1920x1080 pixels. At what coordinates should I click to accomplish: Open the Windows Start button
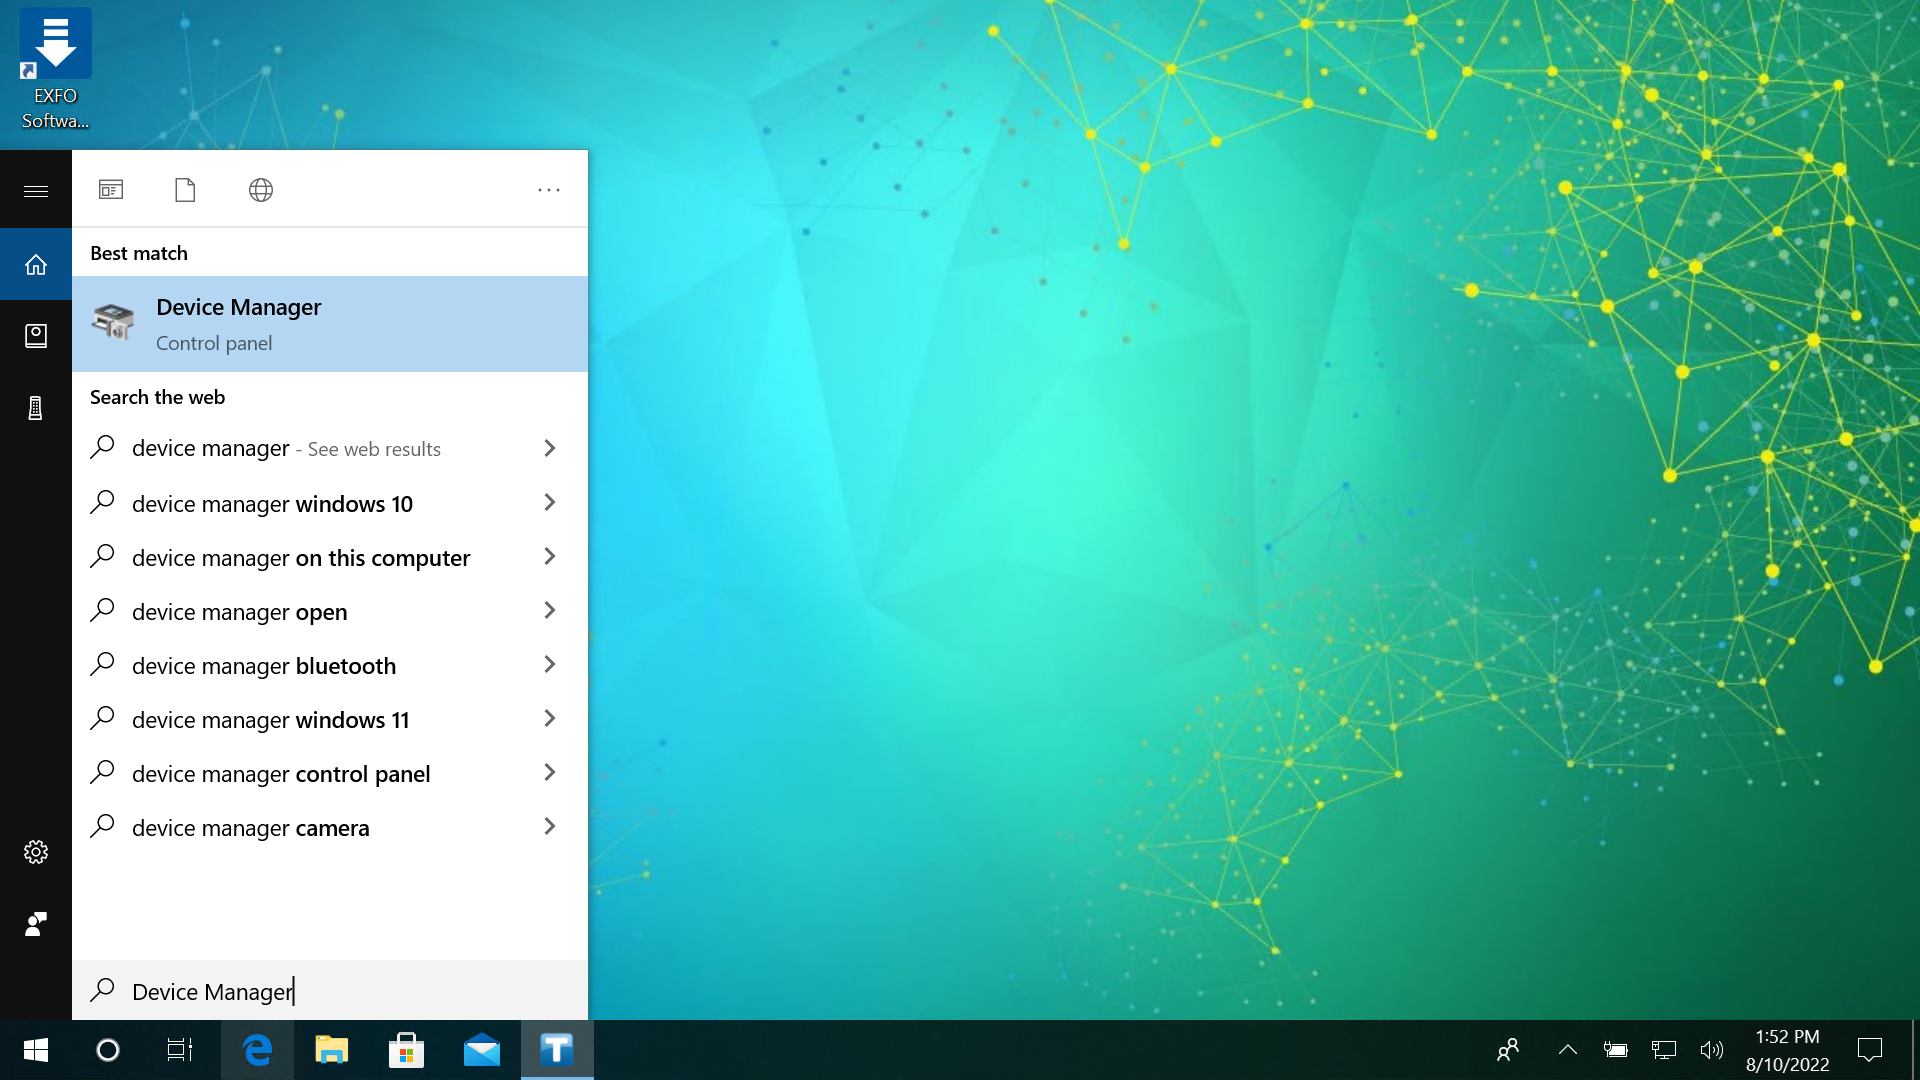[x=36, y=1050]
